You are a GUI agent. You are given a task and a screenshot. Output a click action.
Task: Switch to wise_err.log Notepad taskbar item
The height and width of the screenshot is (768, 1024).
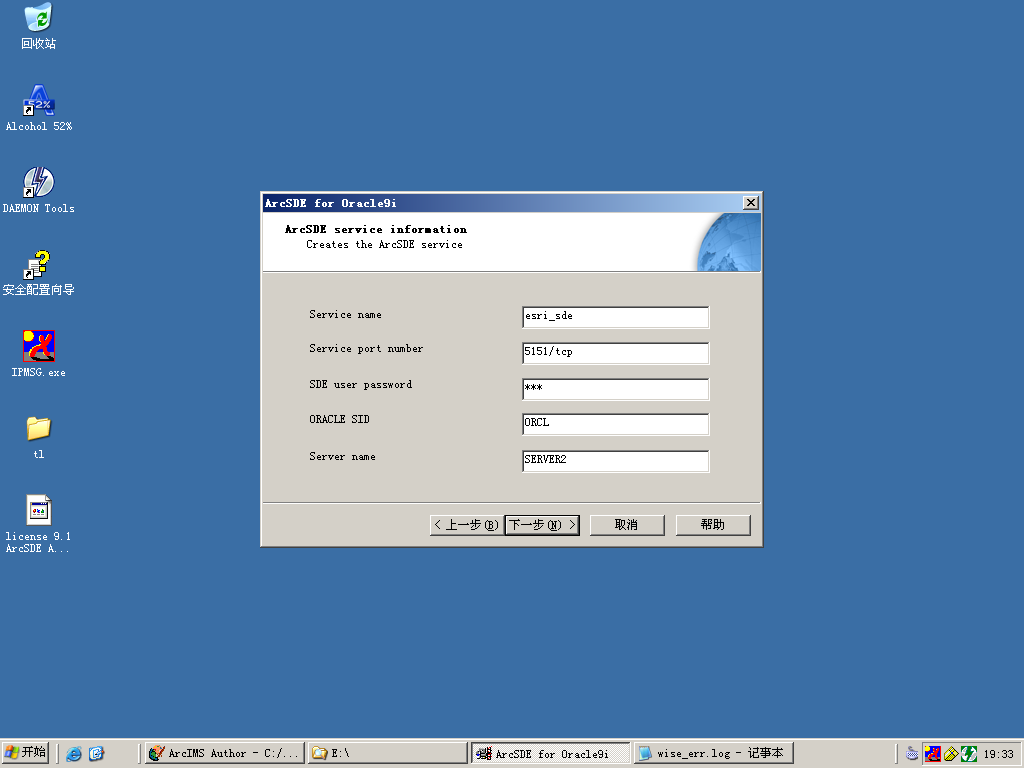pos(713,753)
